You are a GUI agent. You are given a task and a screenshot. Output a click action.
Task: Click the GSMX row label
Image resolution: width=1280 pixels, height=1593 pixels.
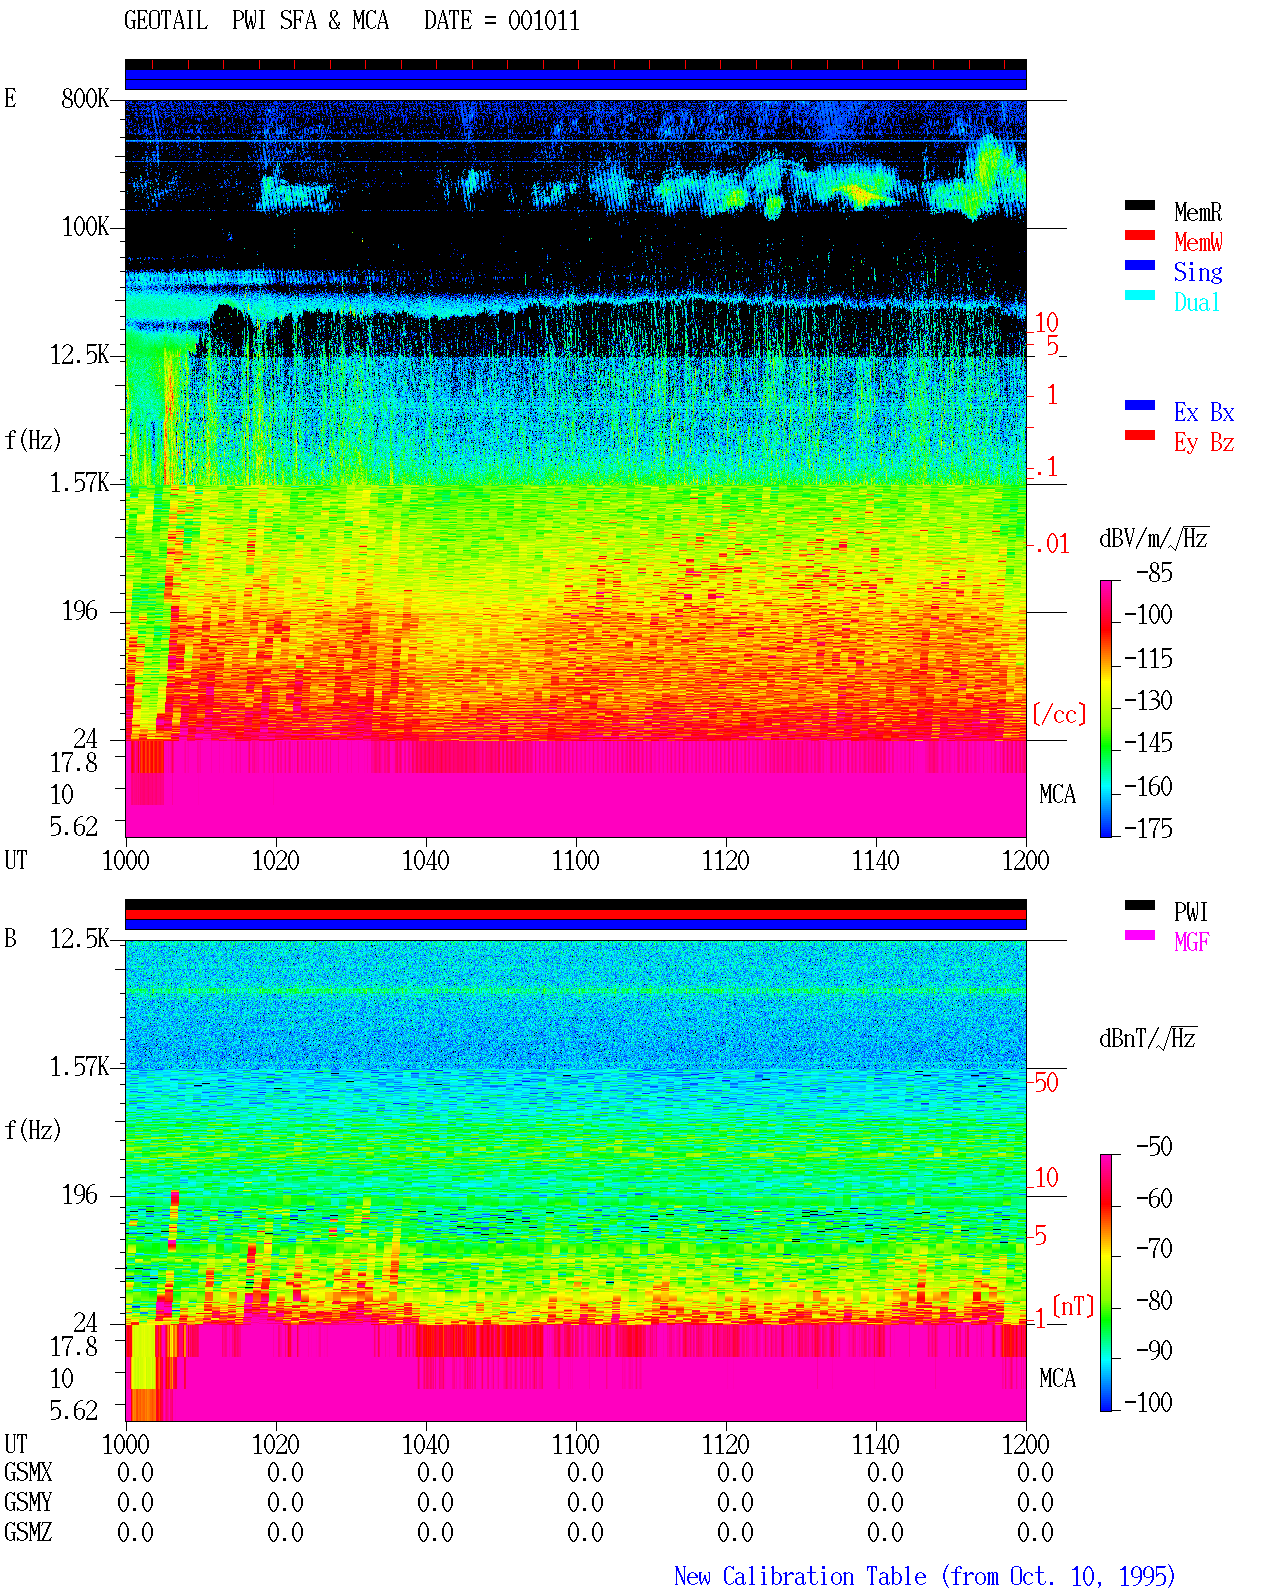28,1472
